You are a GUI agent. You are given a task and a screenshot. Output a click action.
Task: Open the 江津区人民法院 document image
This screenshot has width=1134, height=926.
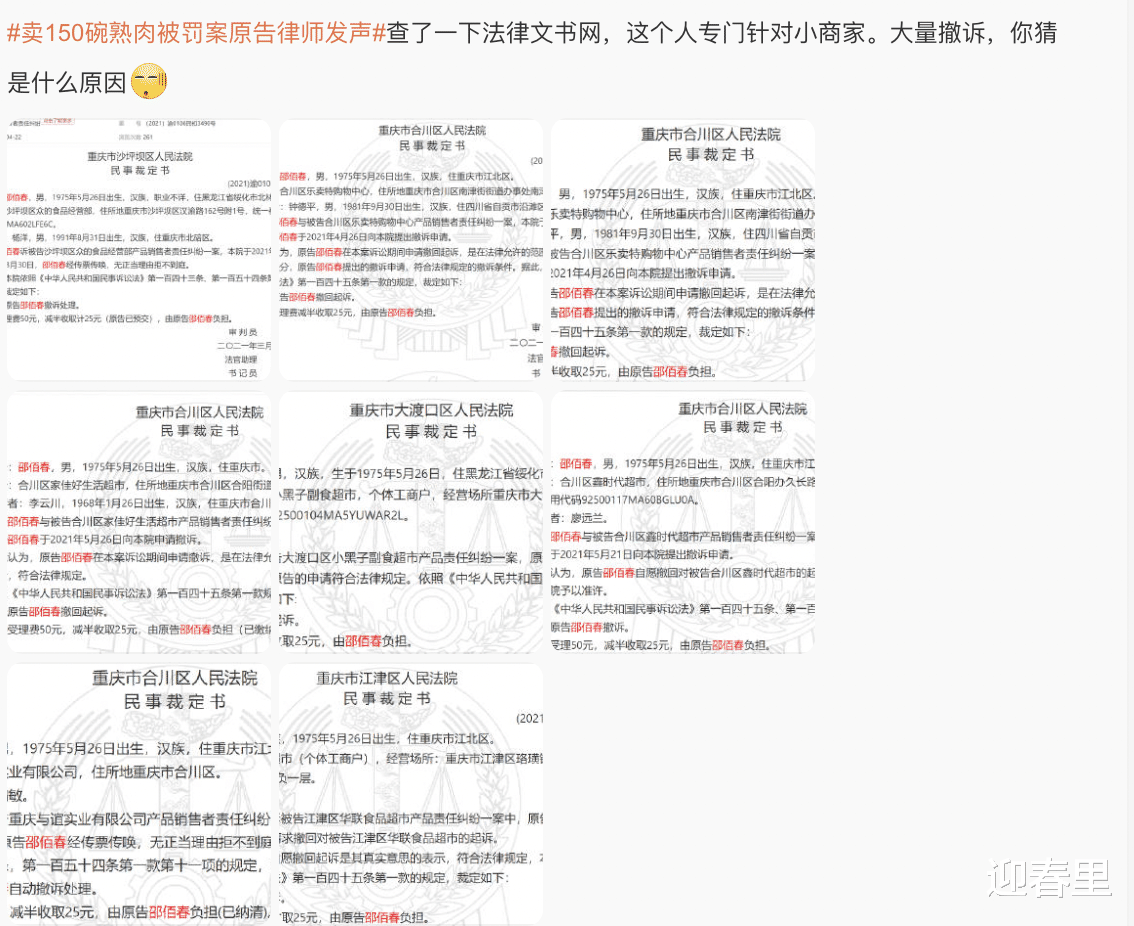410,790
